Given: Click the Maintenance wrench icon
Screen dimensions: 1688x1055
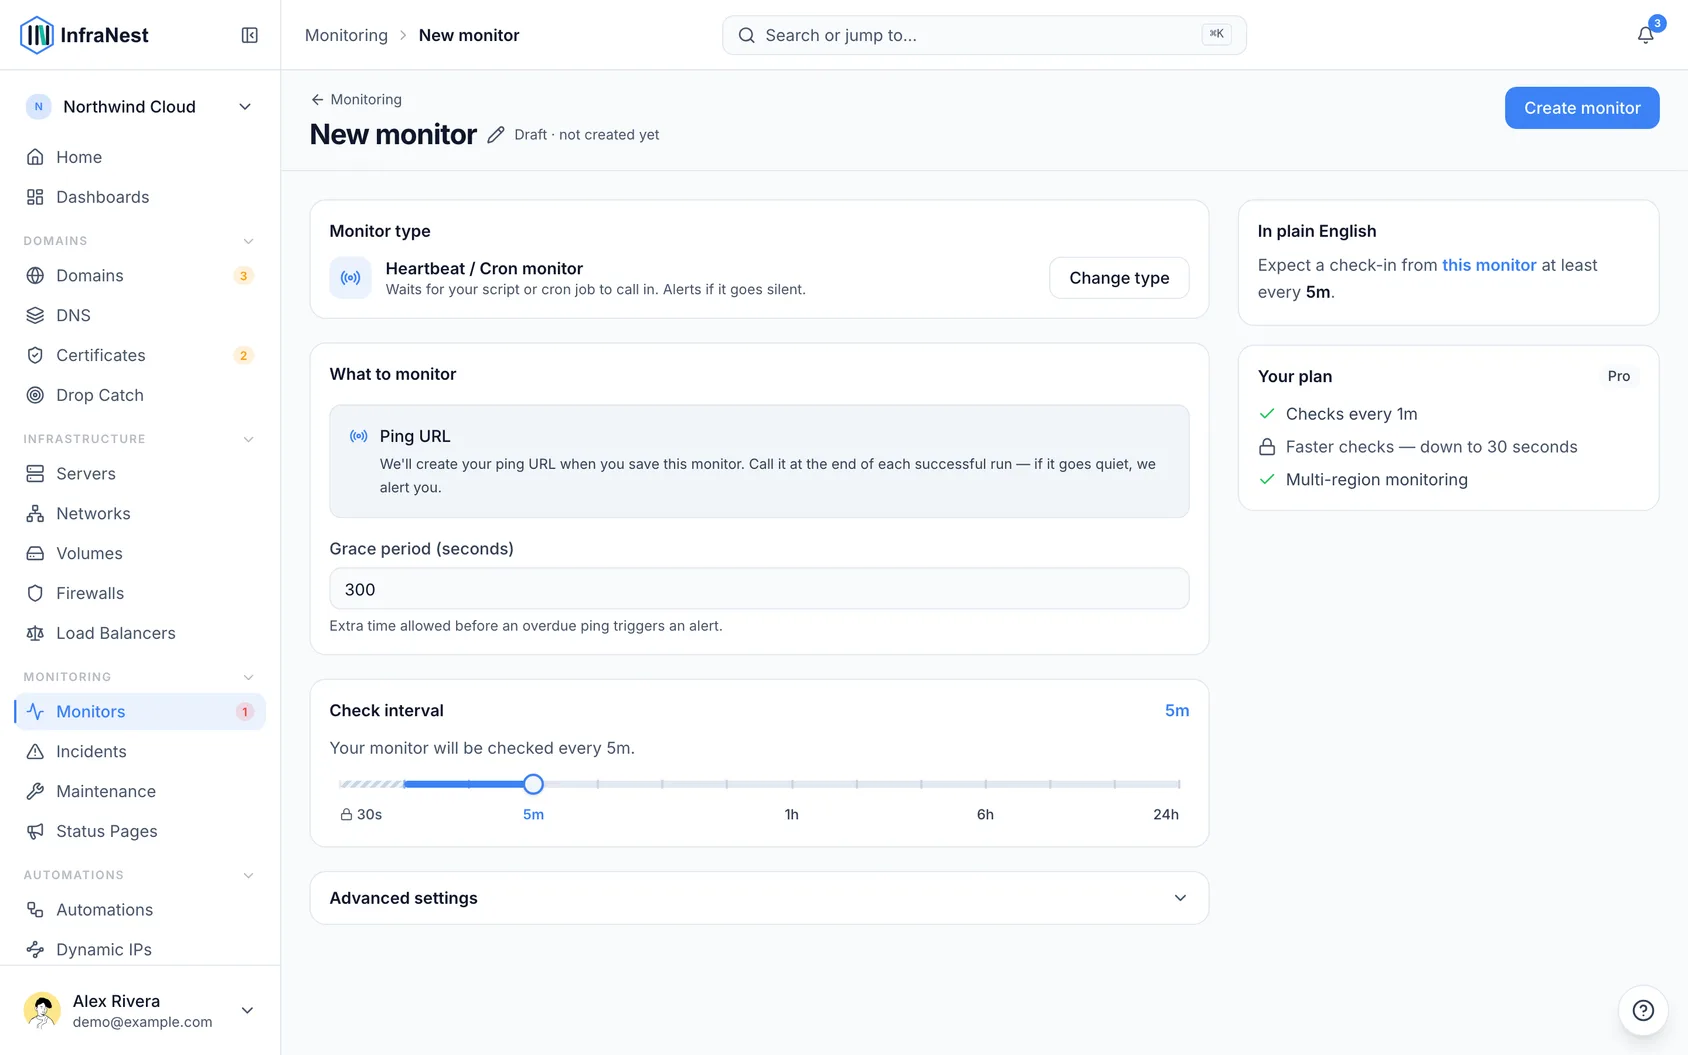Looking at the screenshot, I should tap(35, 791).
